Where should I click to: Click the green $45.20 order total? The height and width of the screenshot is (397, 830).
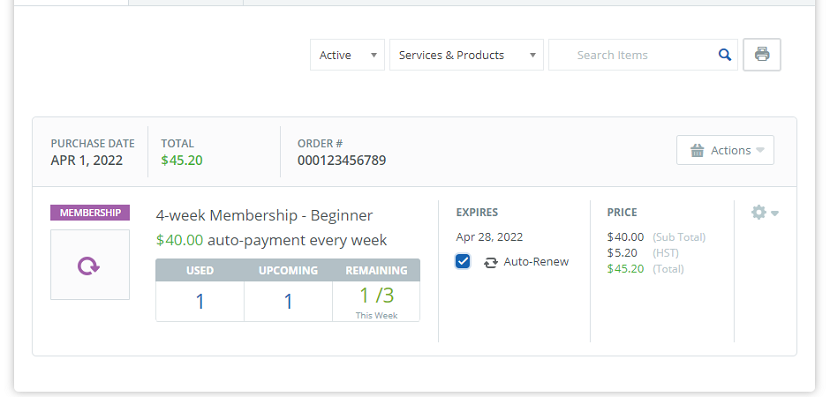tap(182, 160)
